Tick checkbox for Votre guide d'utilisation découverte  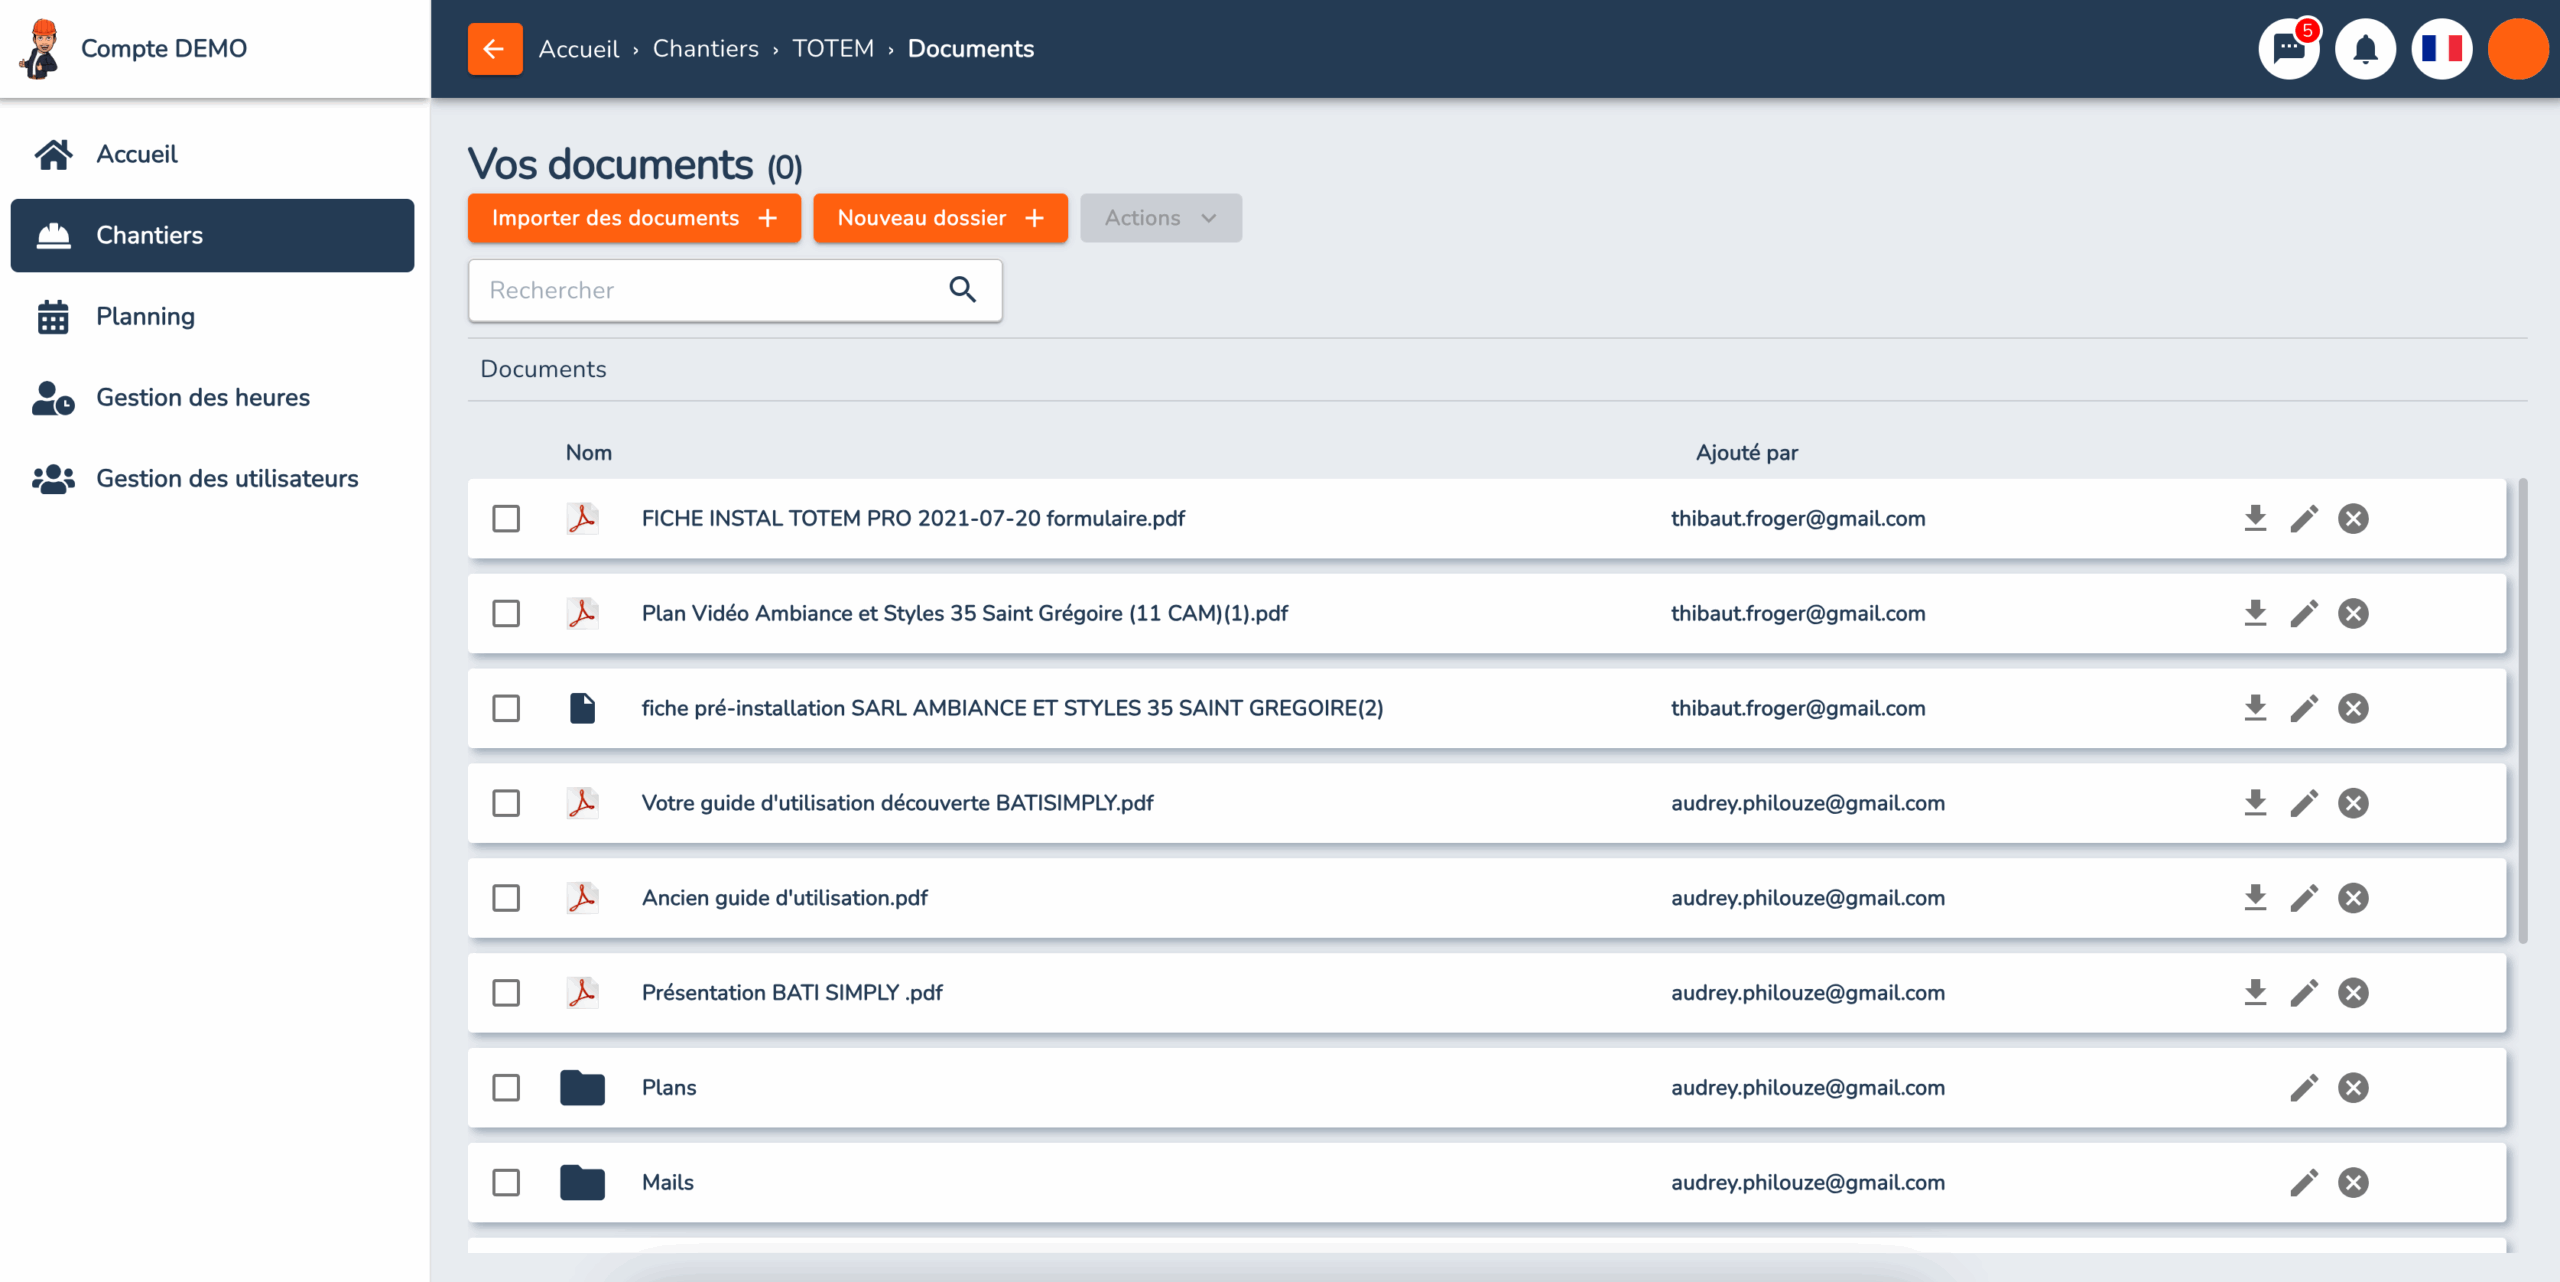tap(506, 803)
